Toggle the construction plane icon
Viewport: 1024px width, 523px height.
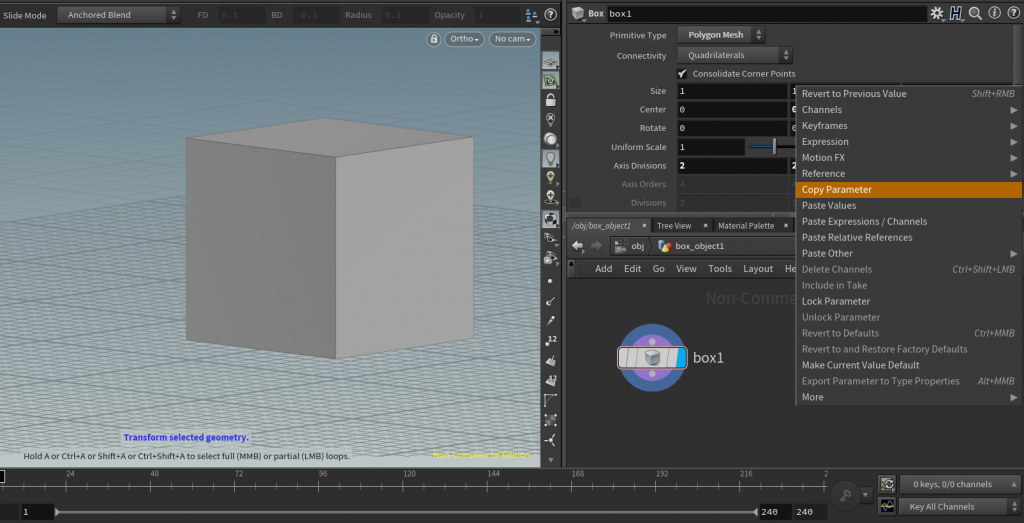(x=551, y=81)
